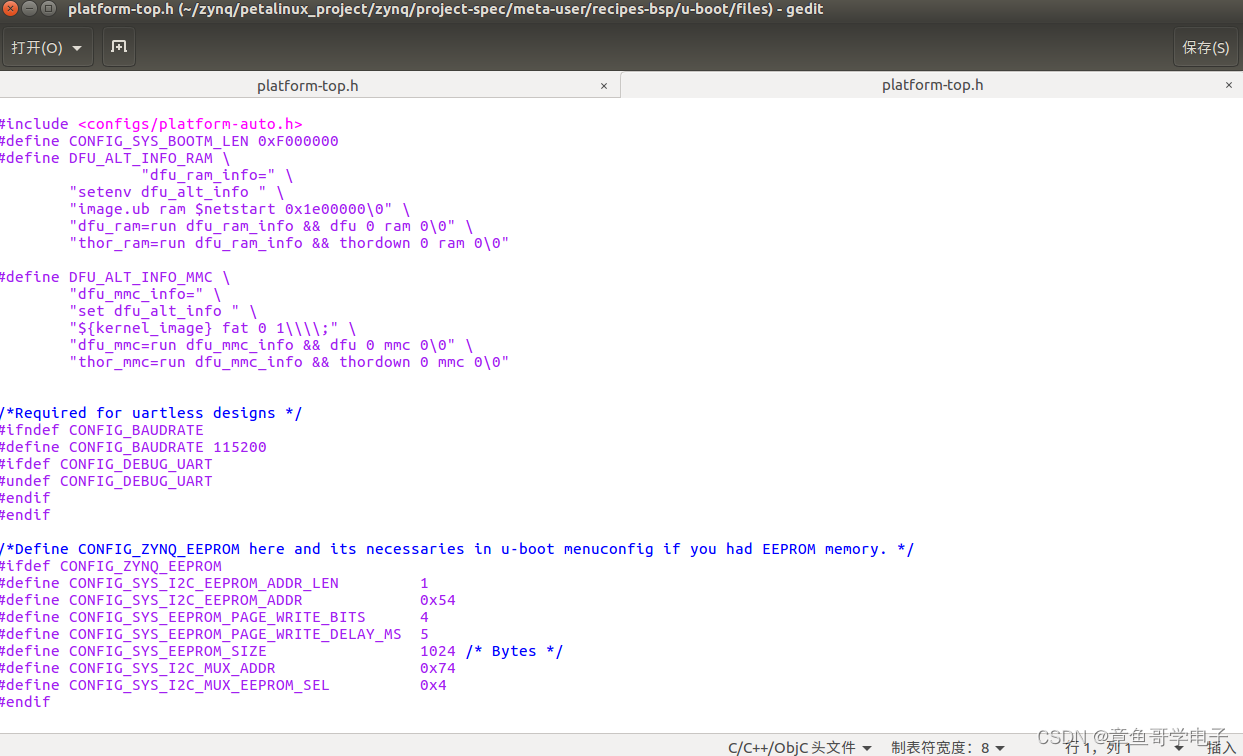Click the #include <configs/platform-auto.h> line
Screen dimensions: 1243x756
tap(151, 124)
